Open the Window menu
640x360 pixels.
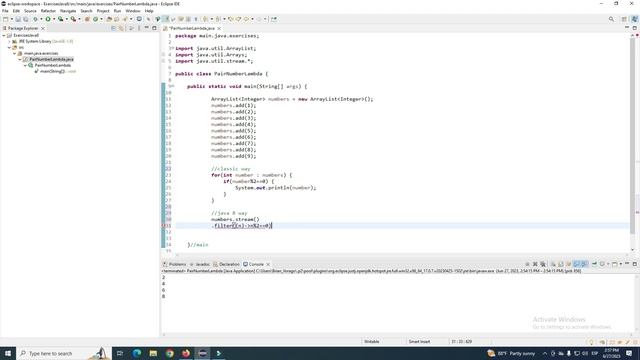tap(133, 11)
